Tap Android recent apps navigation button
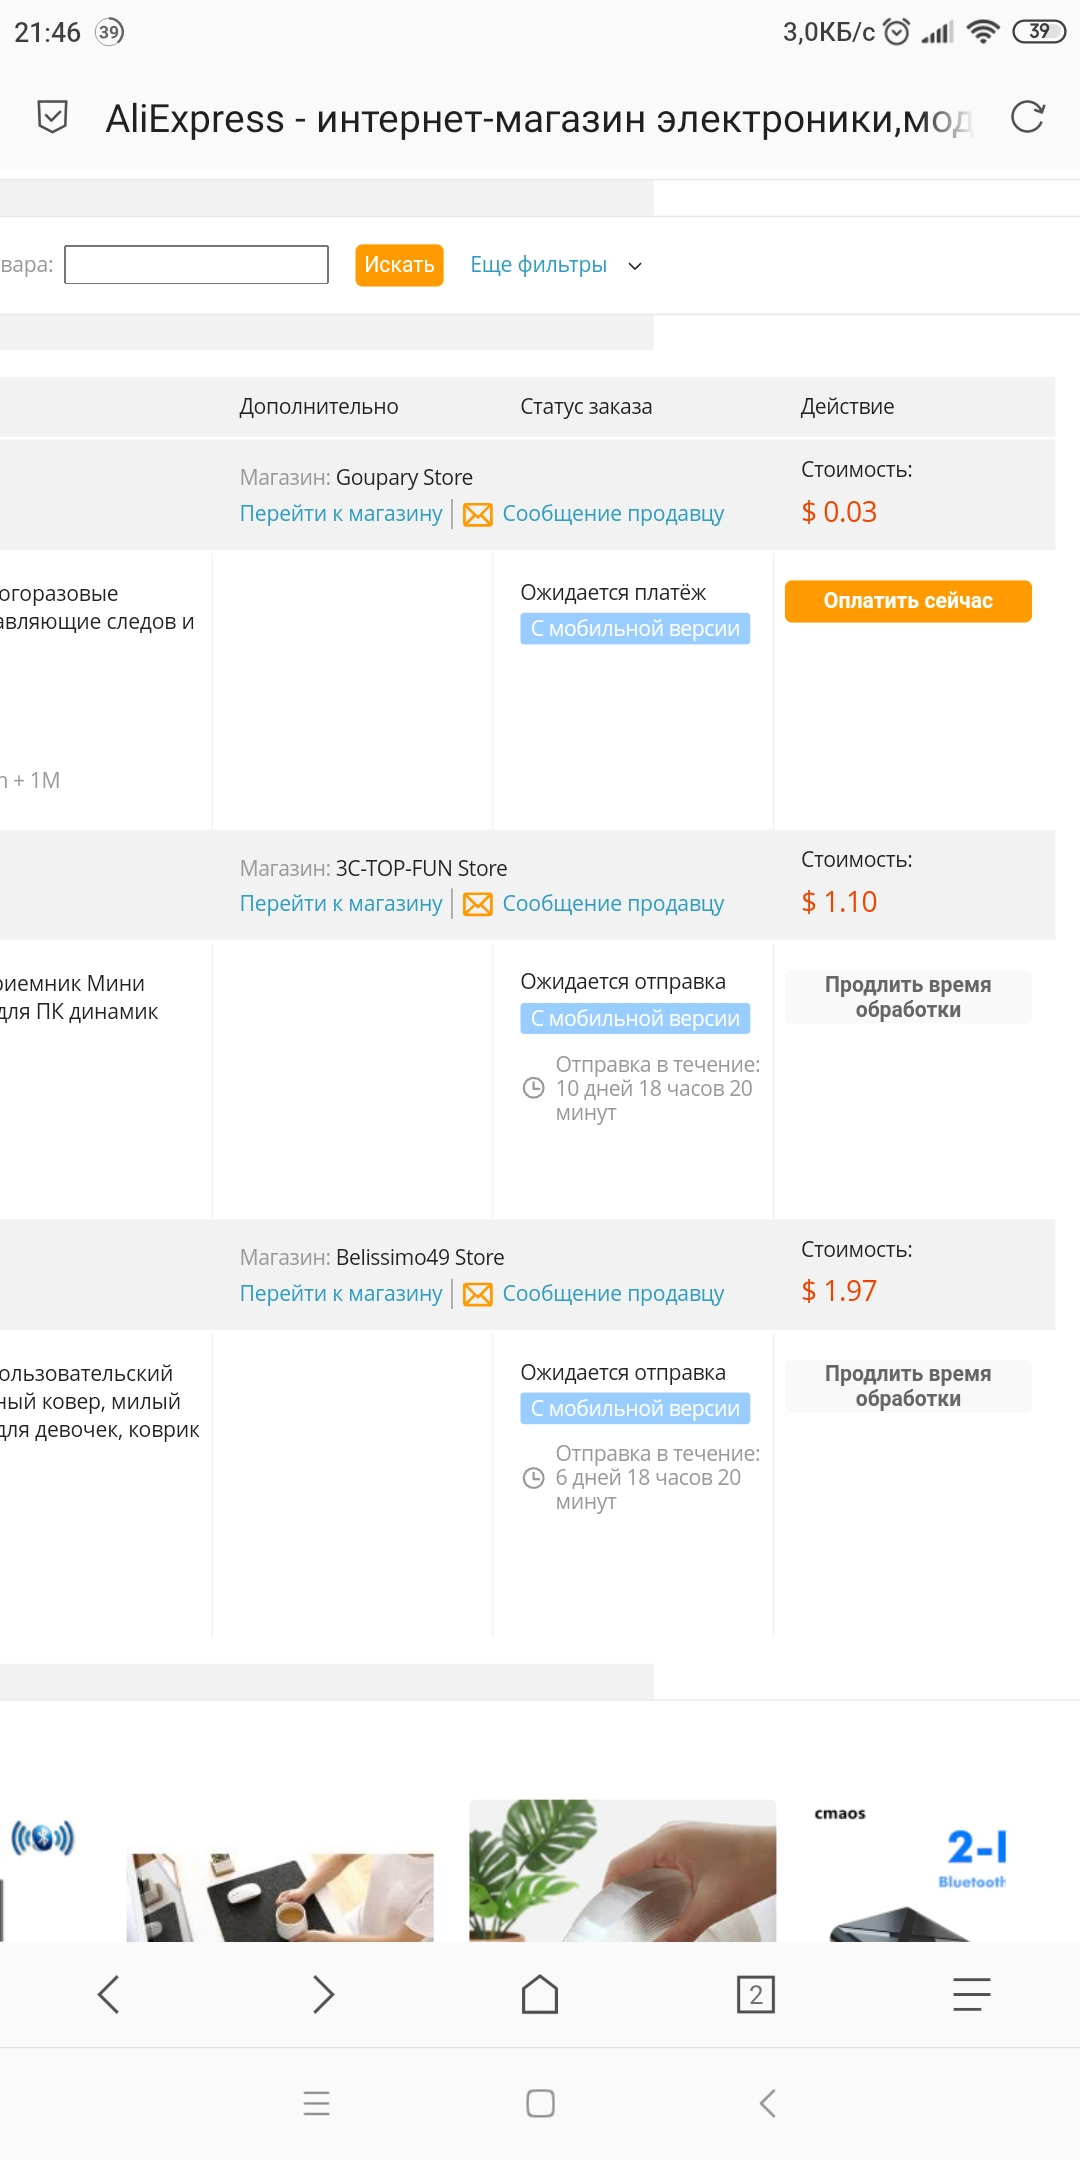 click(316, 2103)
